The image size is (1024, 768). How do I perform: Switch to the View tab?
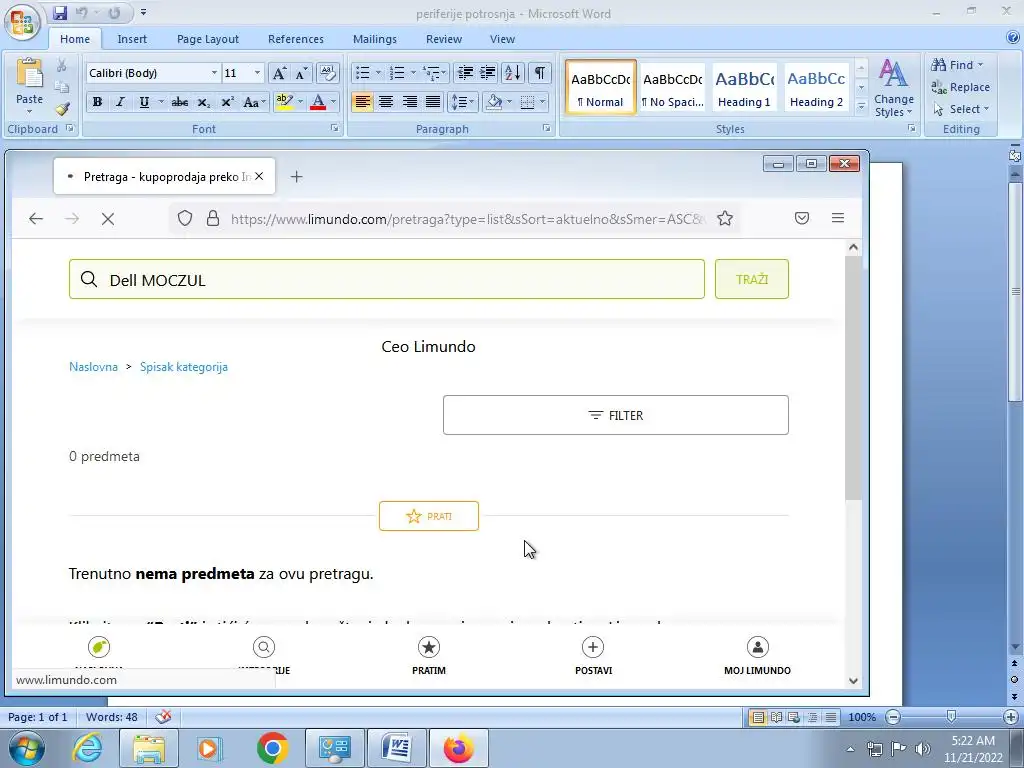[502, 39]
